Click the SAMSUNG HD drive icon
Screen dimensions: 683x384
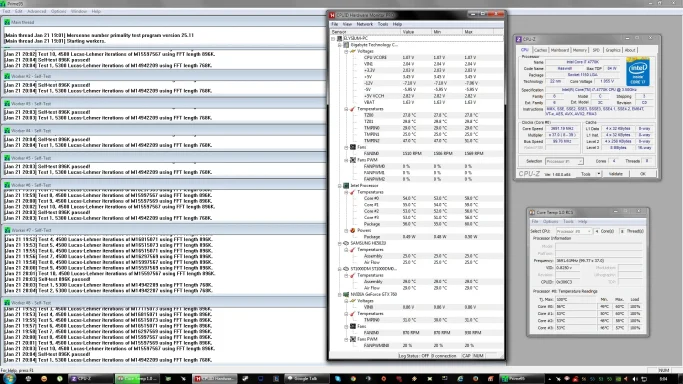click(346, 243)
